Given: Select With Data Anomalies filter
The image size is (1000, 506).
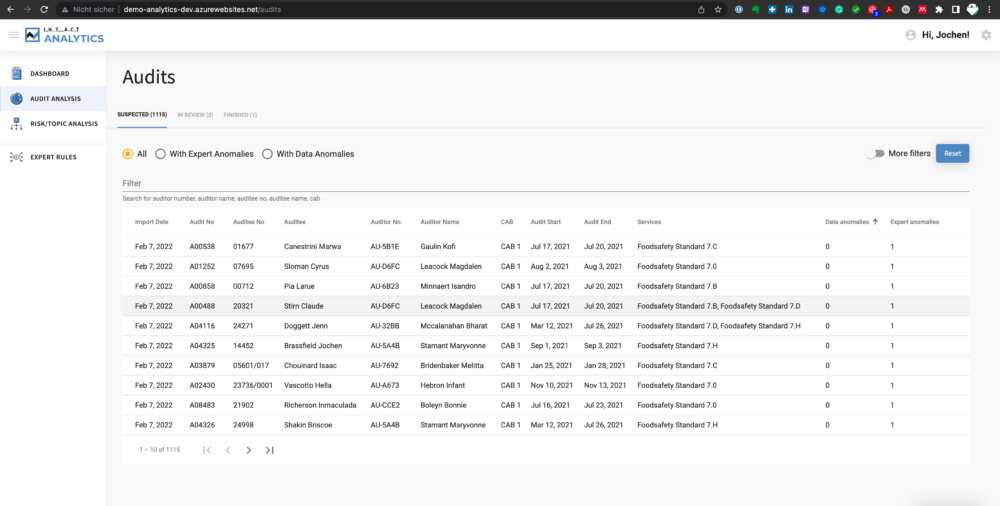Looking at the screenshot, I should tap(267, 154).
